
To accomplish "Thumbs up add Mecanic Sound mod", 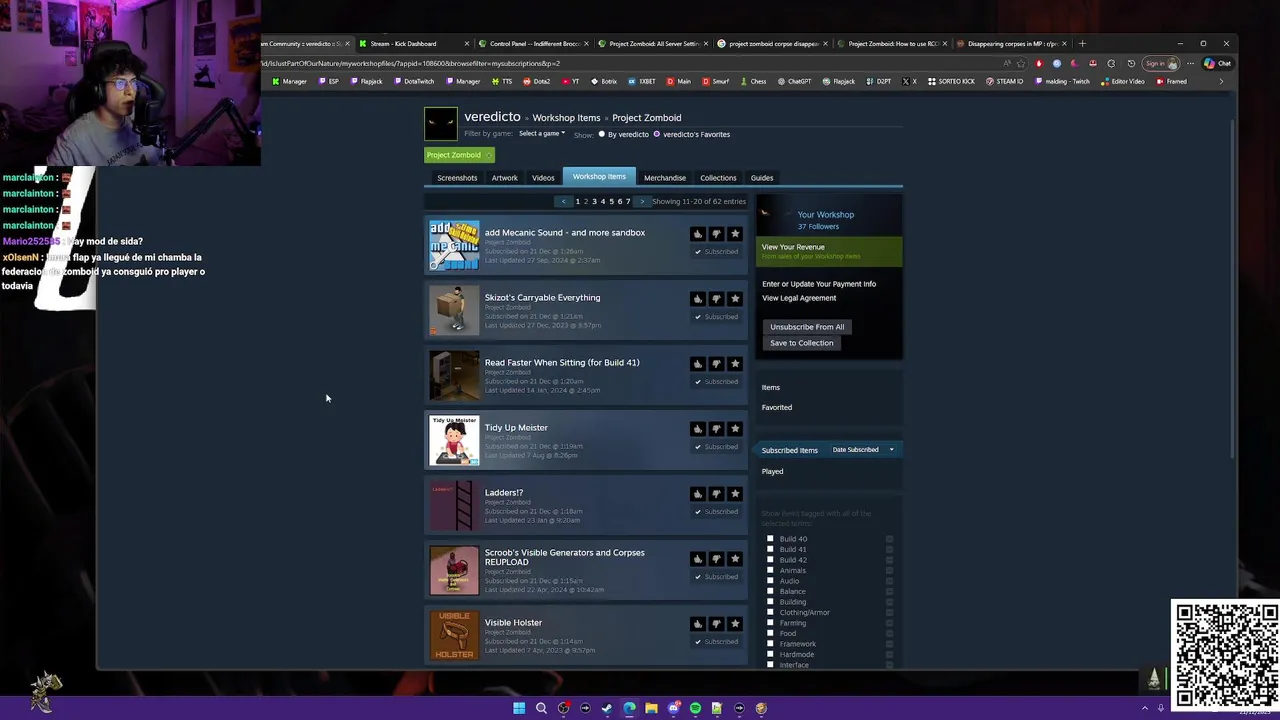I will [698, 234].
